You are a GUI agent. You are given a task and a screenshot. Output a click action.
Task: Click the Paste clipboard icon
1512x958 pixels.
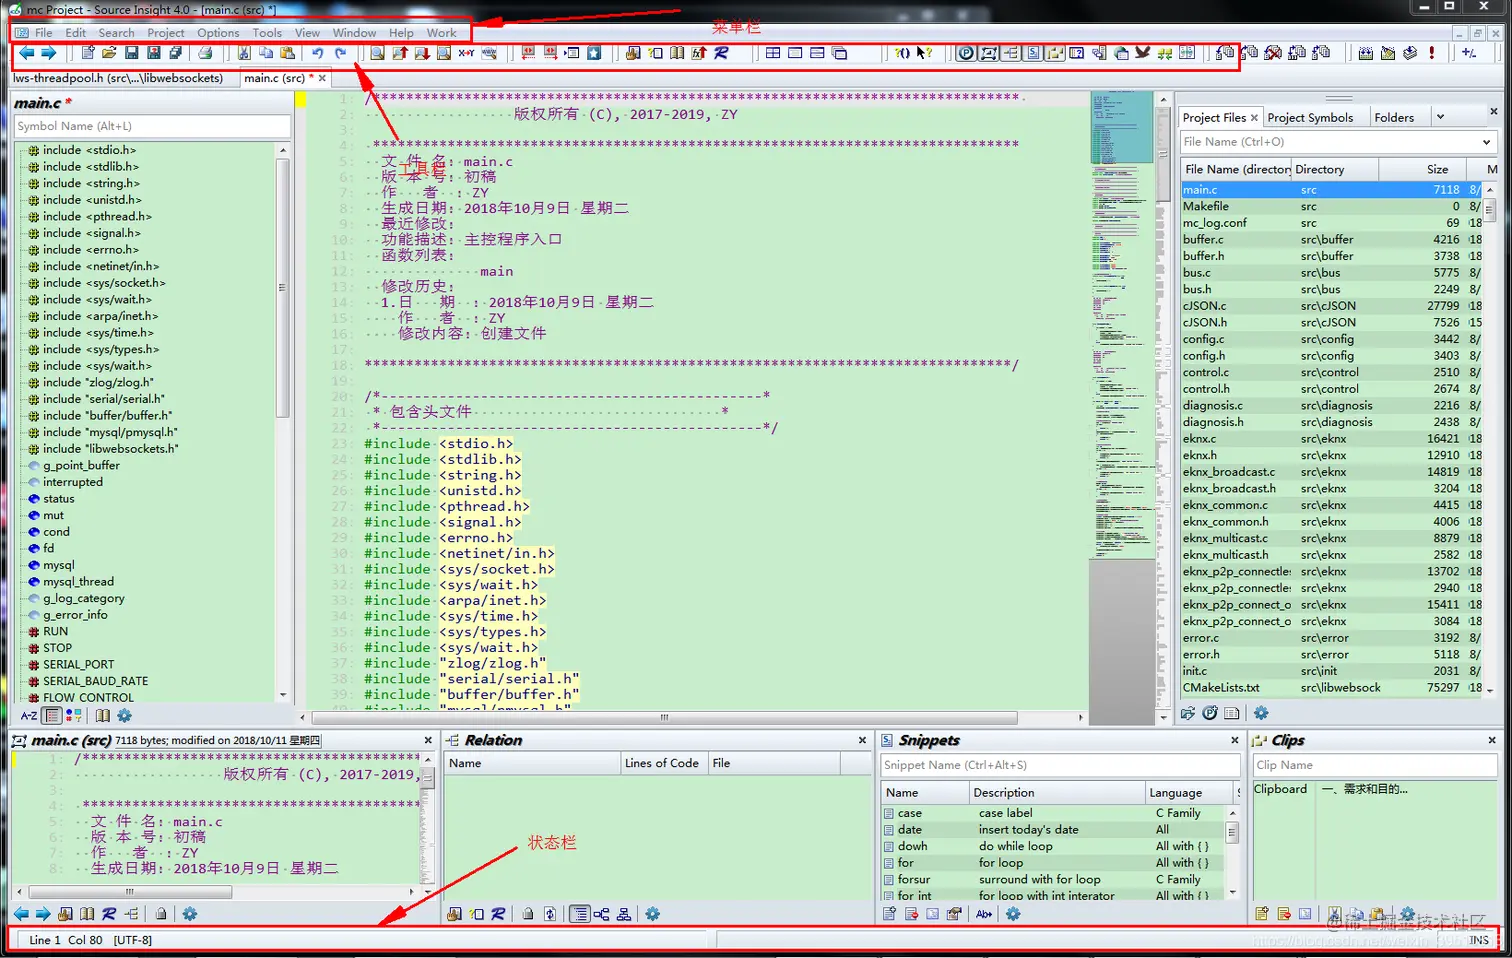click(x=288, y=53)
